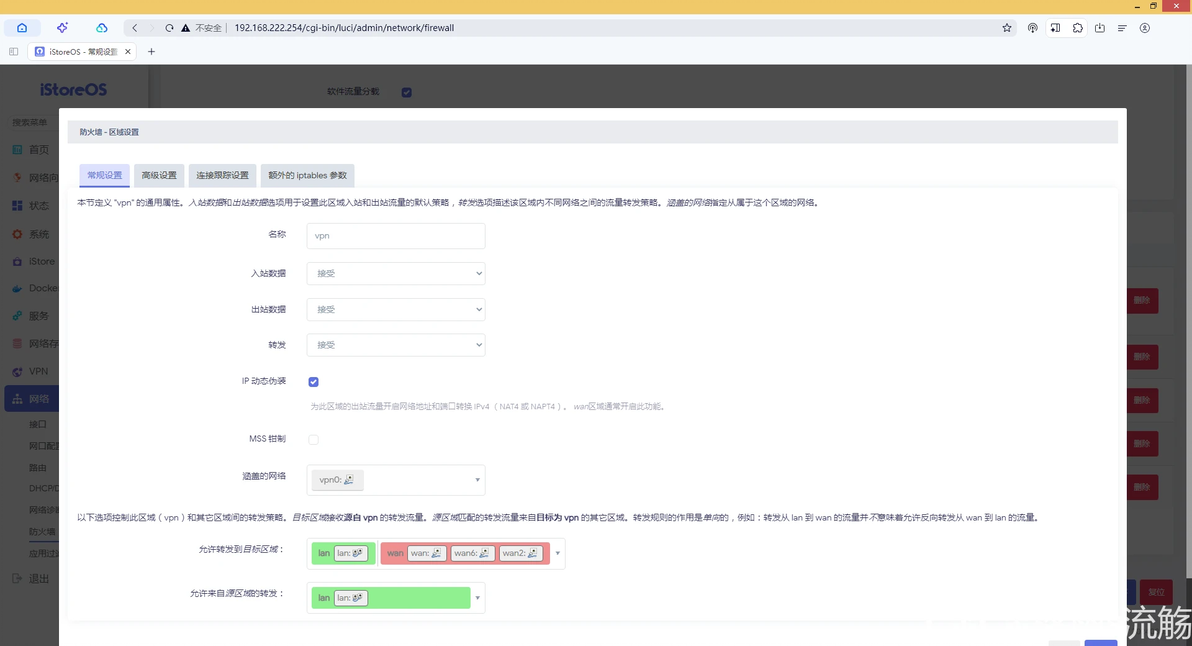This screenshot has width=1192, height=646.
Task: Open the 转发 policy dropdown
Action: 395,345
